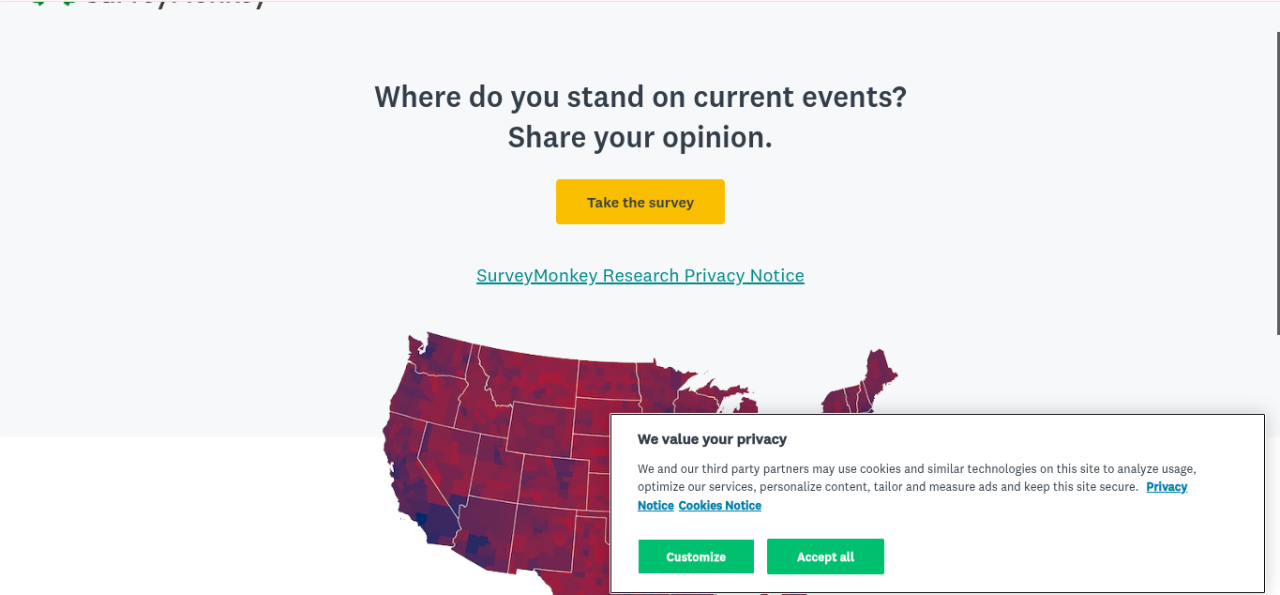Click the We value your privacy heading
The image size is (1280, 595).
pos(712,439)
